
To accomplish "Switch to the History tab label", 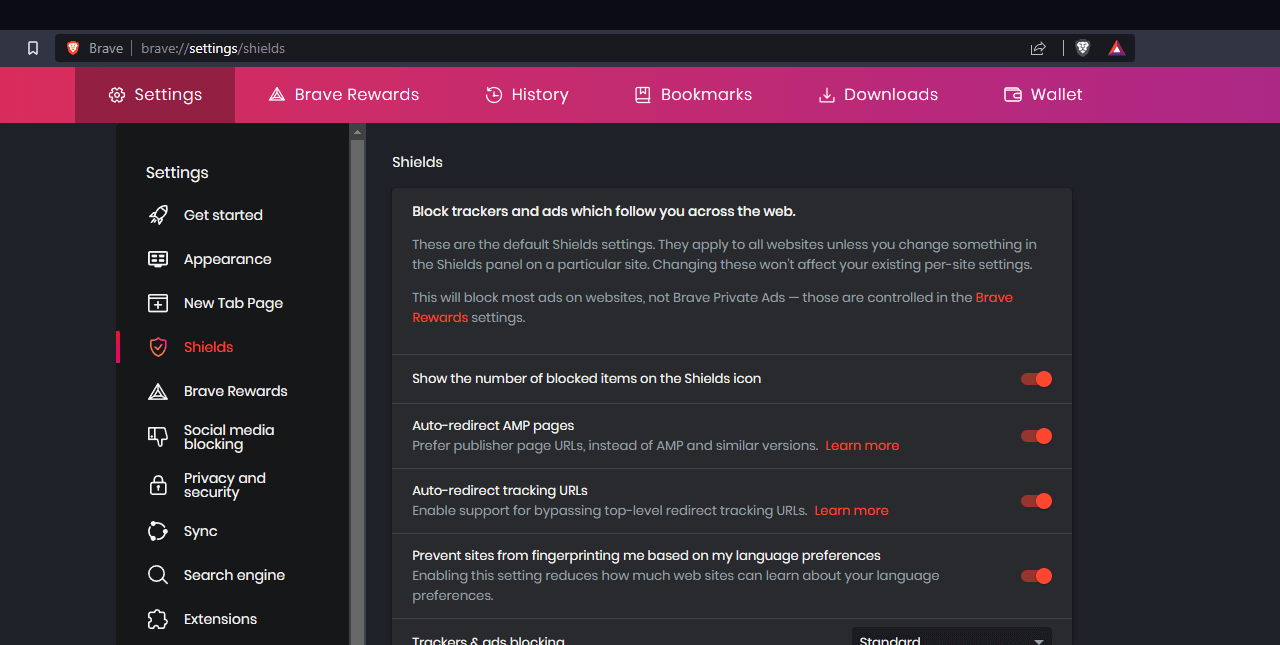I will tap(540, 95).
